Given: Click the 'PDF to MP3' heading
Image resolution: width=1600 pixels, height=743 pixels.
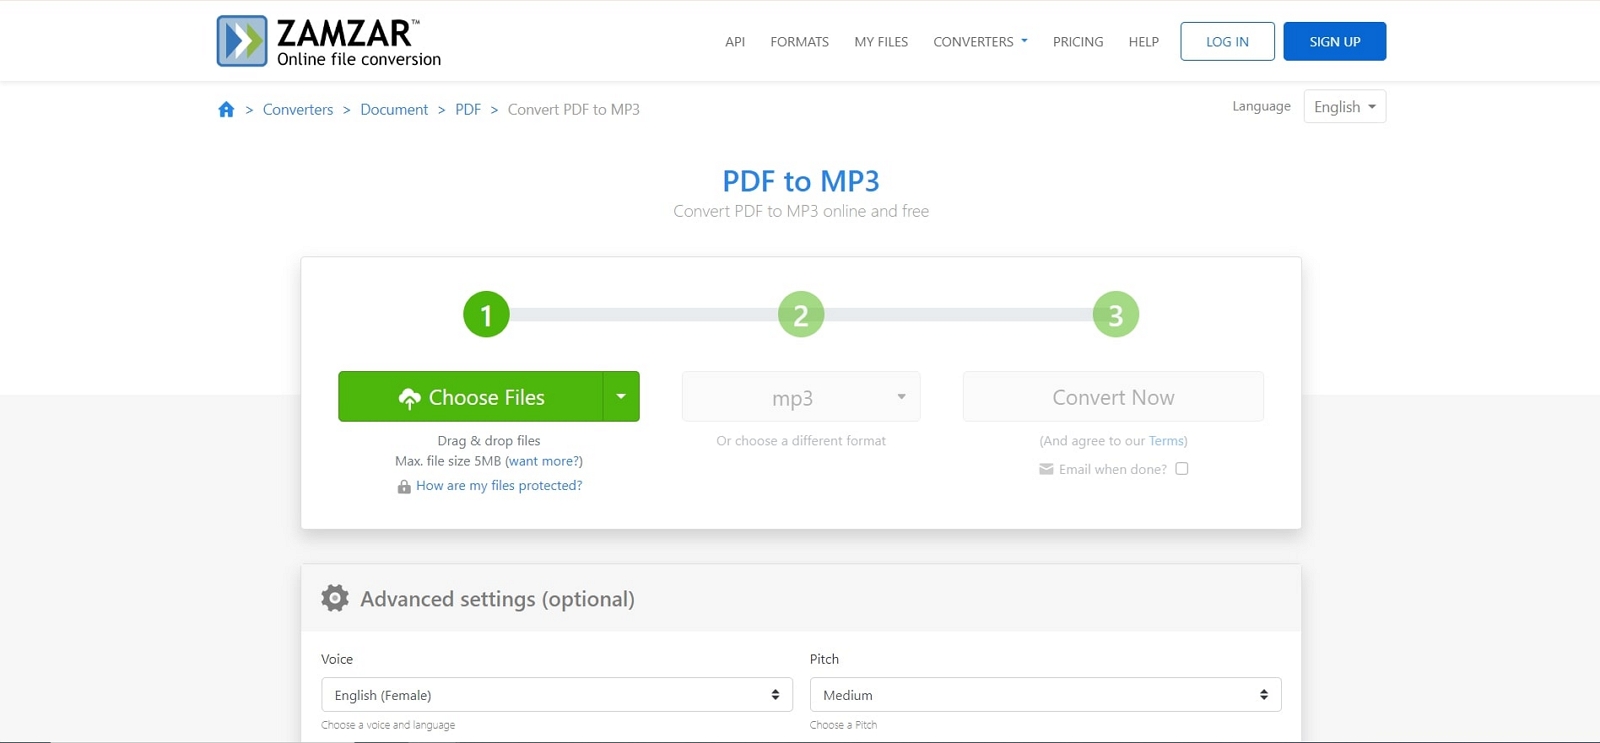Looking at the screenshot, I should [x=801, y=181].
